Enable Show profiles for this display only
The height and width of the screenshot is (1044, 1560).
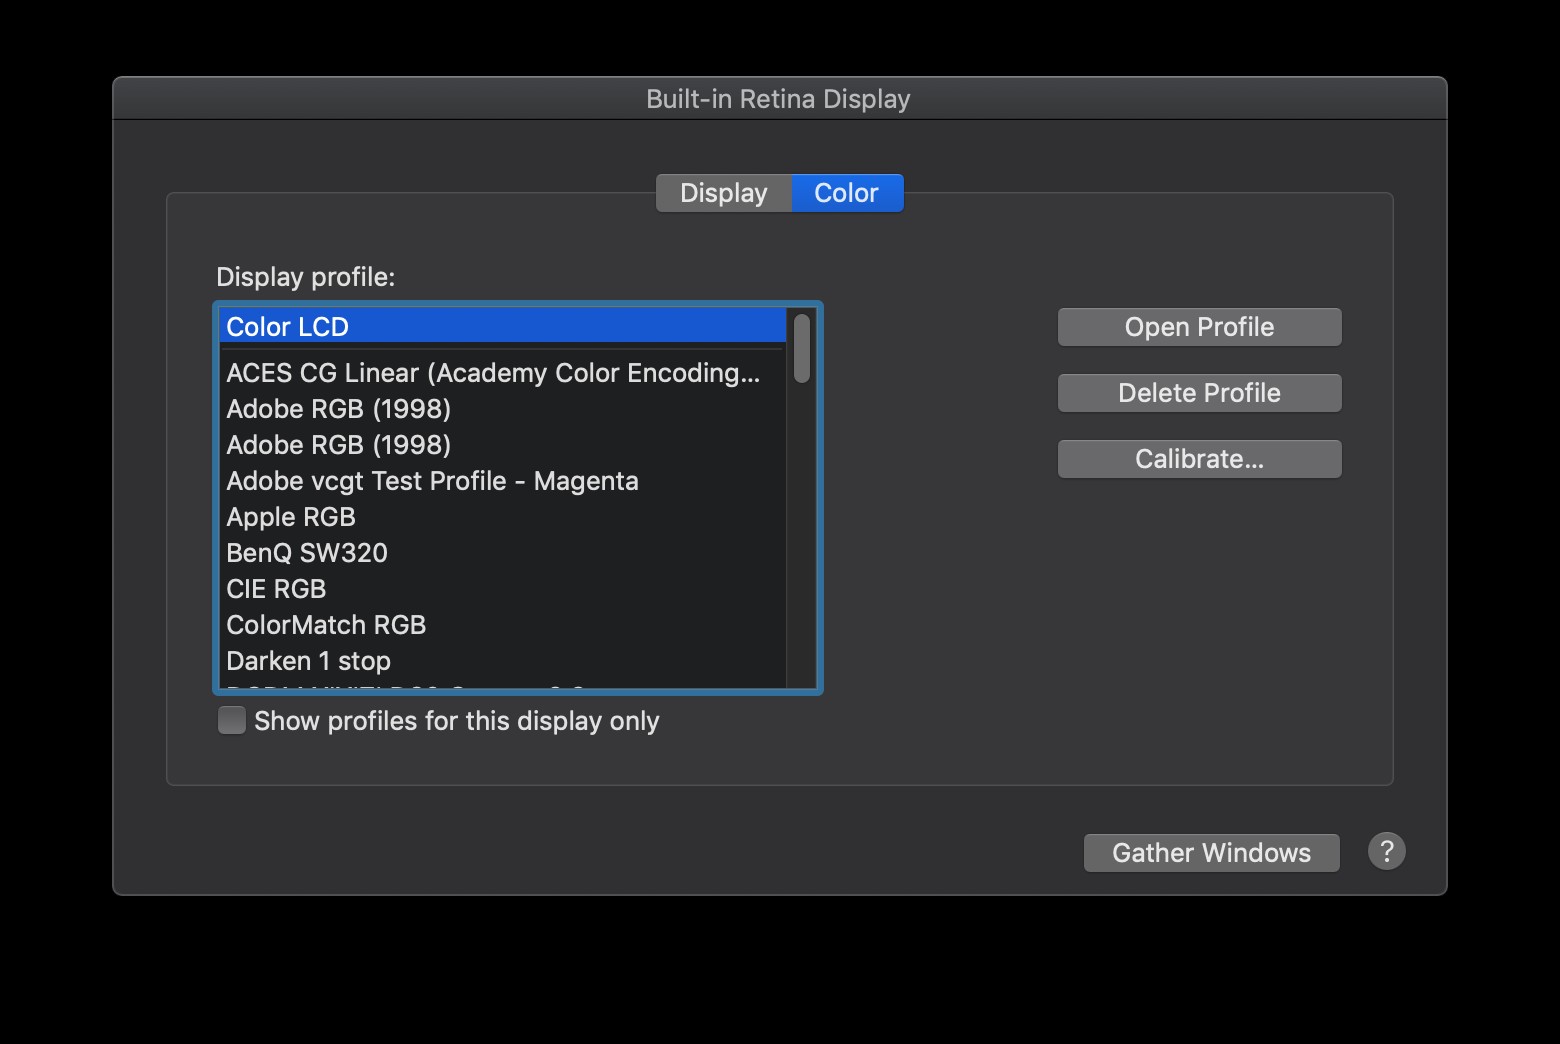[231, 720]
